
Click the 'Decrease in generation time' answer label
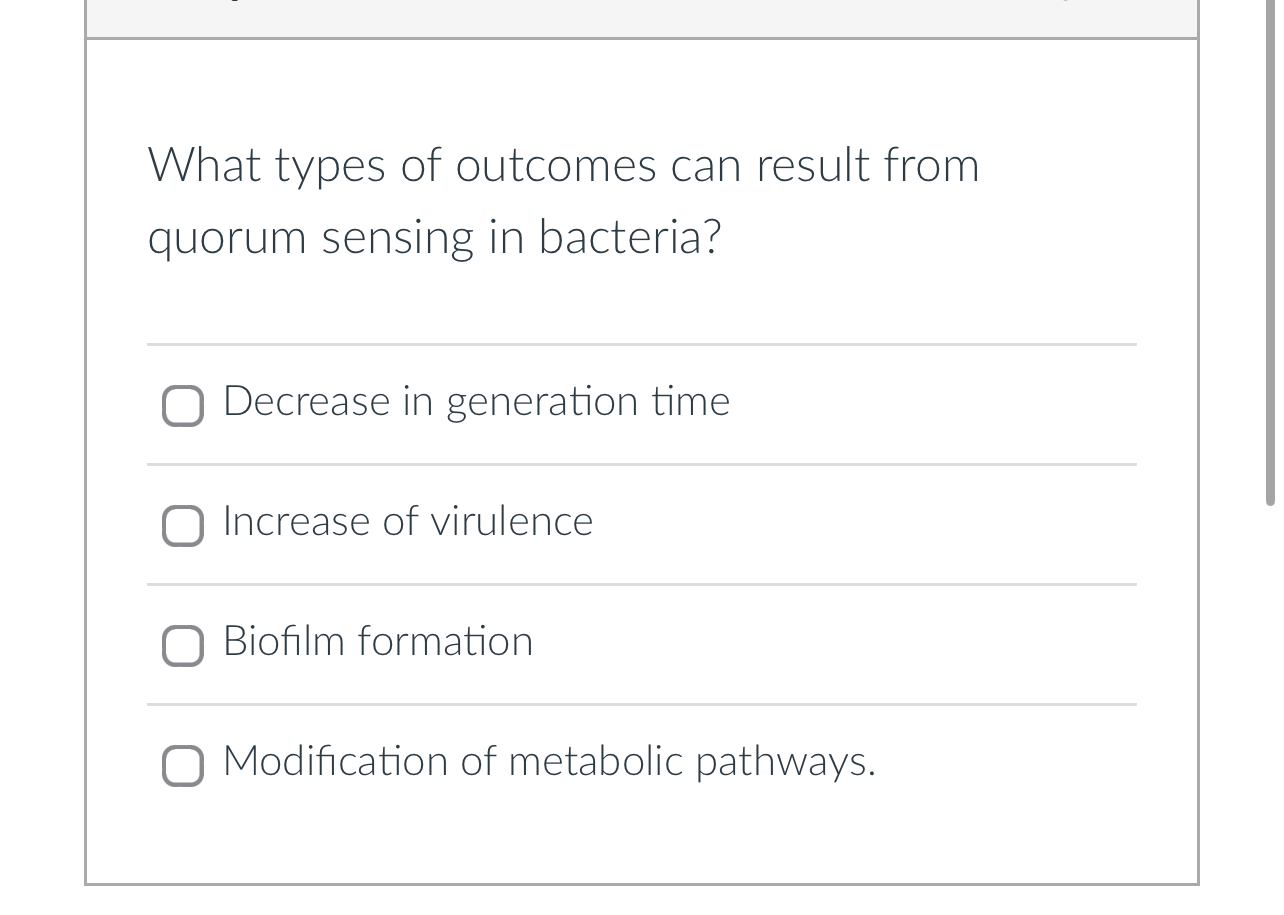coord(476,402)
